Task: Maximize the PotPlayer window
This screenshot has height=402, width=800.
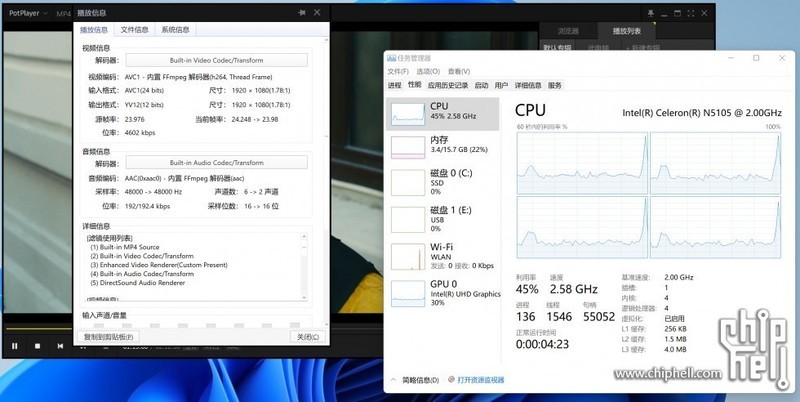Action: (x=678, y=13)
